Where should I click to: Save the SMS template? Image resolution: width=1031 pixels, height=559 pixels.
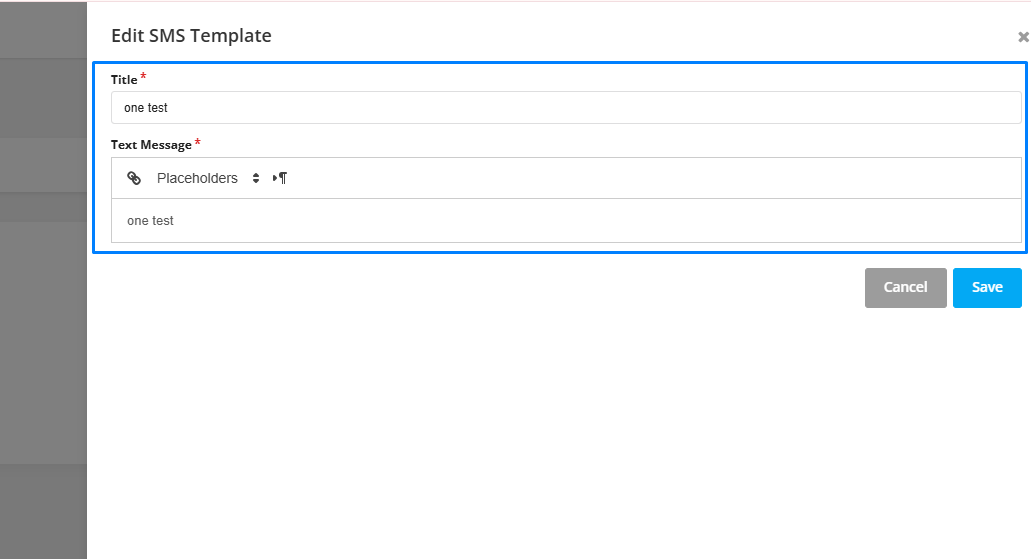[987, 287]
